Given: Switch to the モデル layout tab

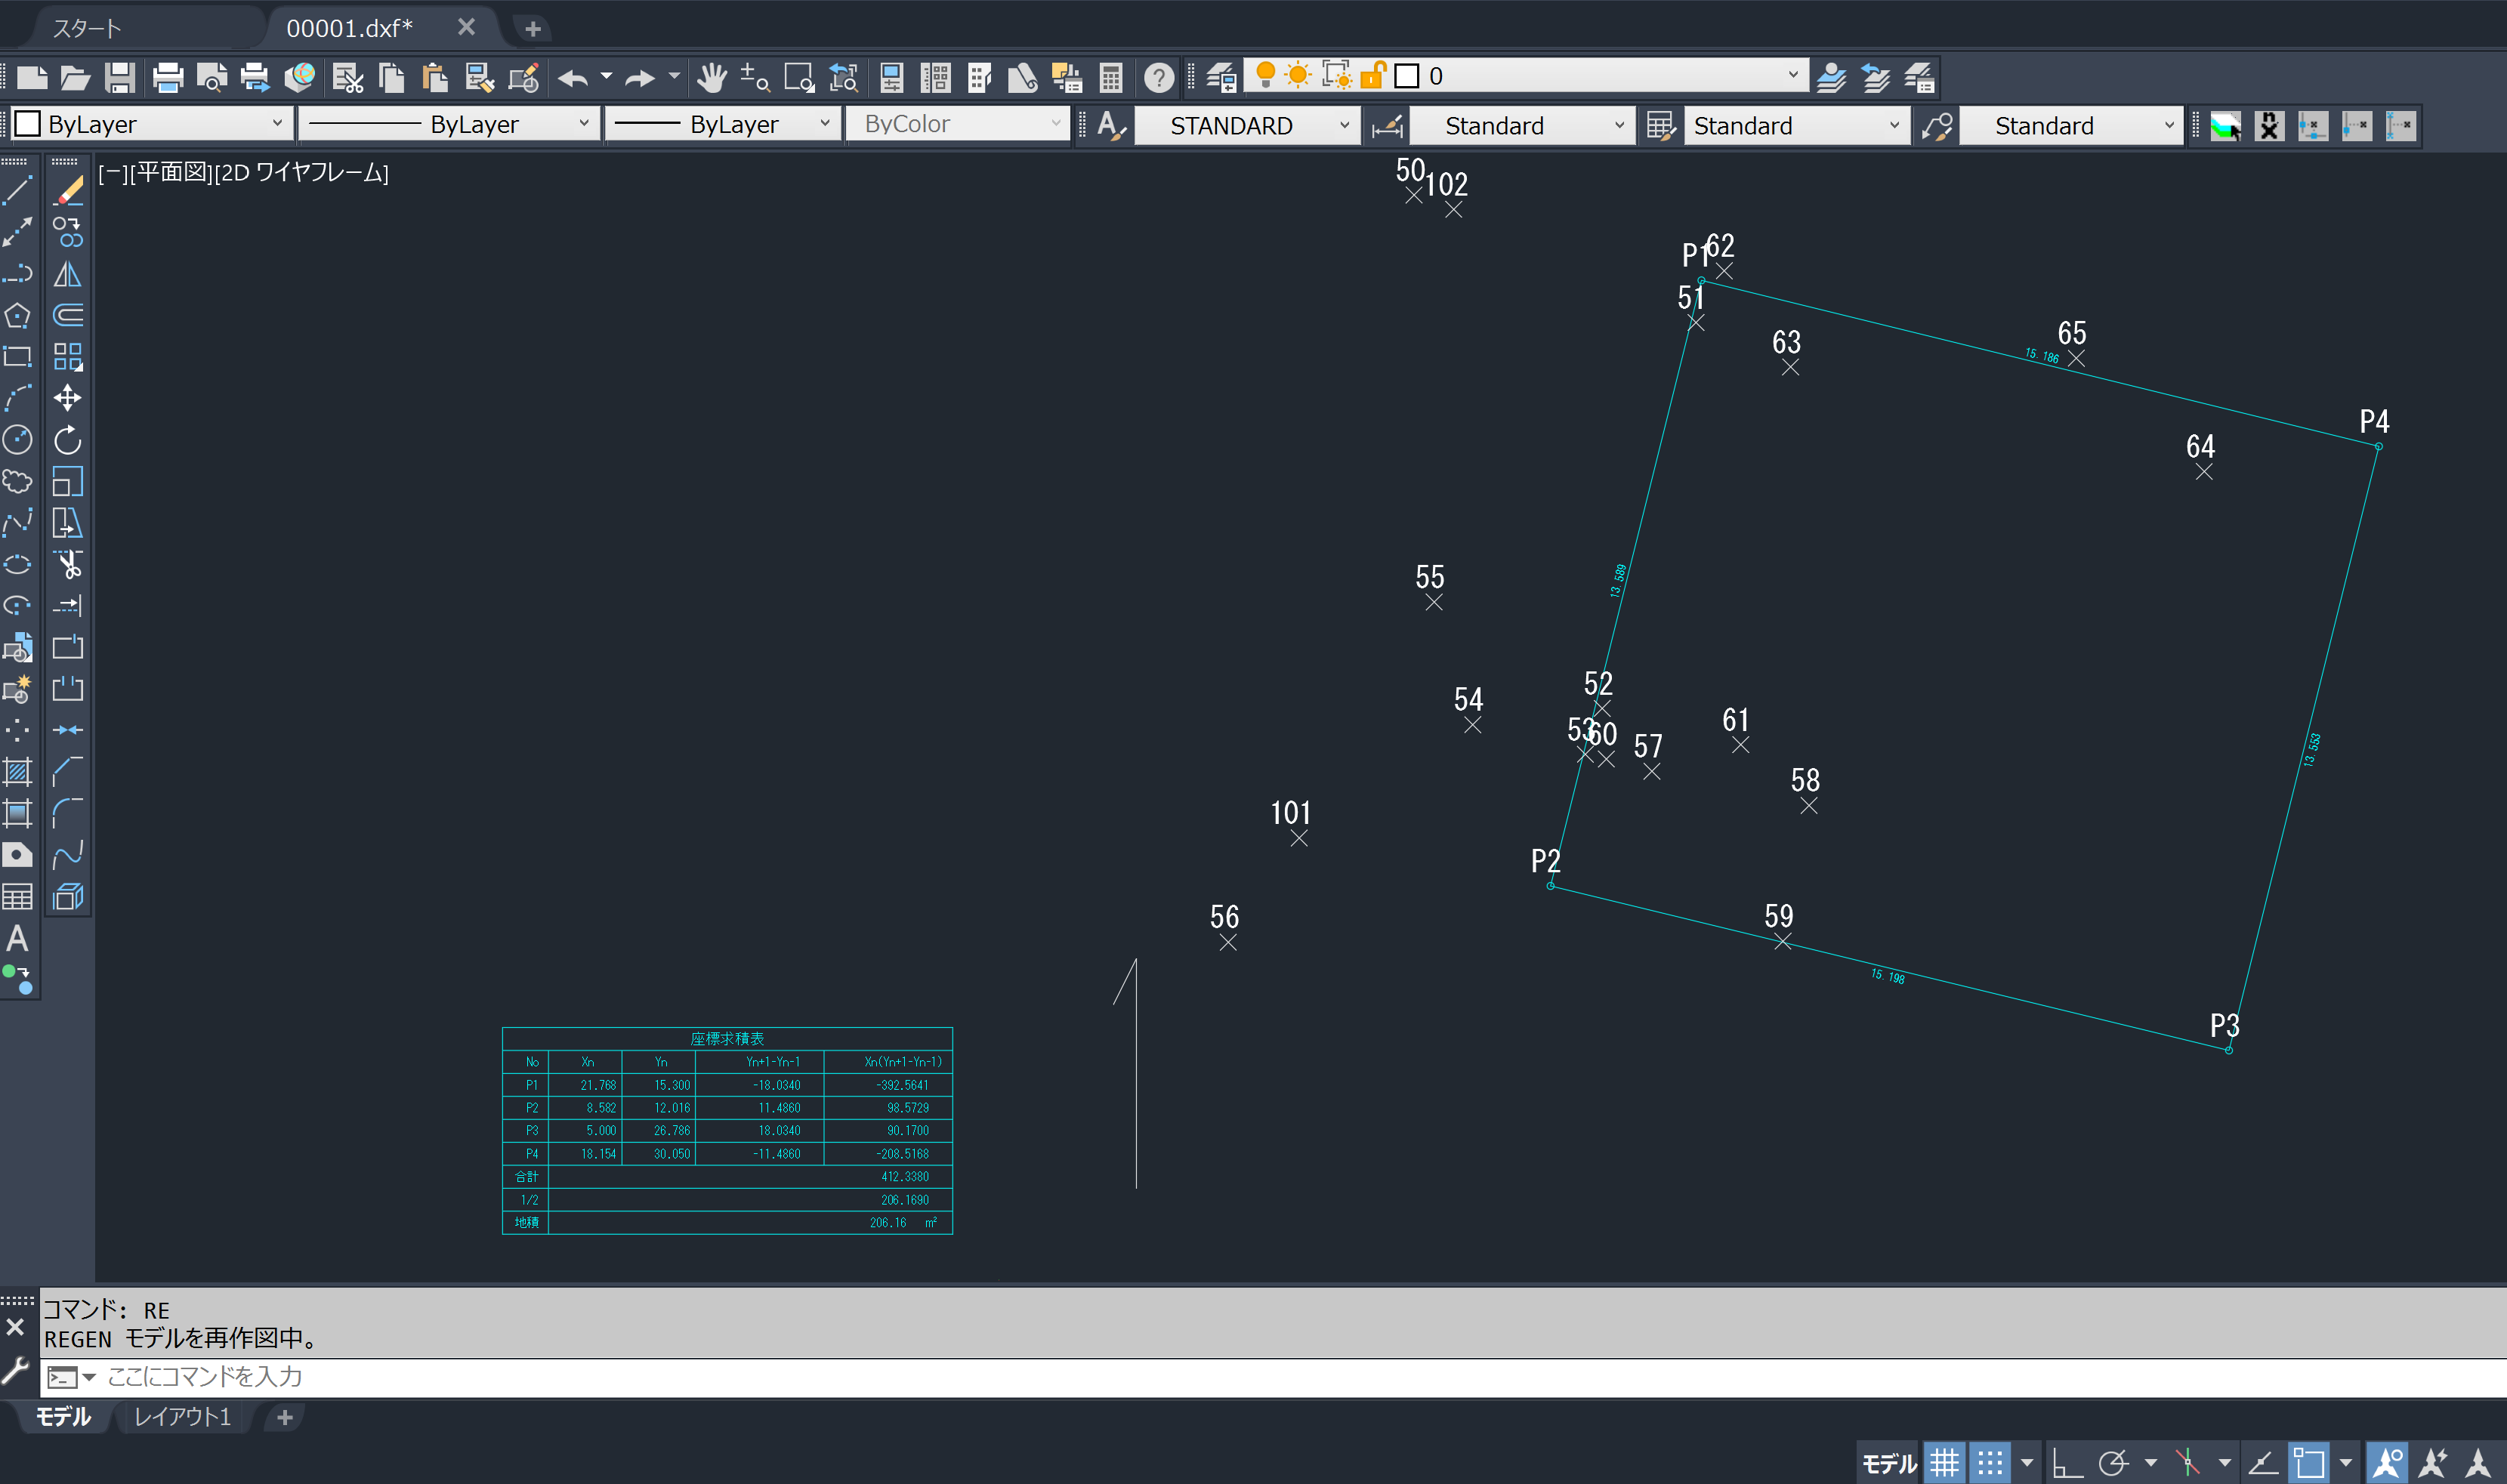Looking at the screenshot, I should [x=63, y=1416].
